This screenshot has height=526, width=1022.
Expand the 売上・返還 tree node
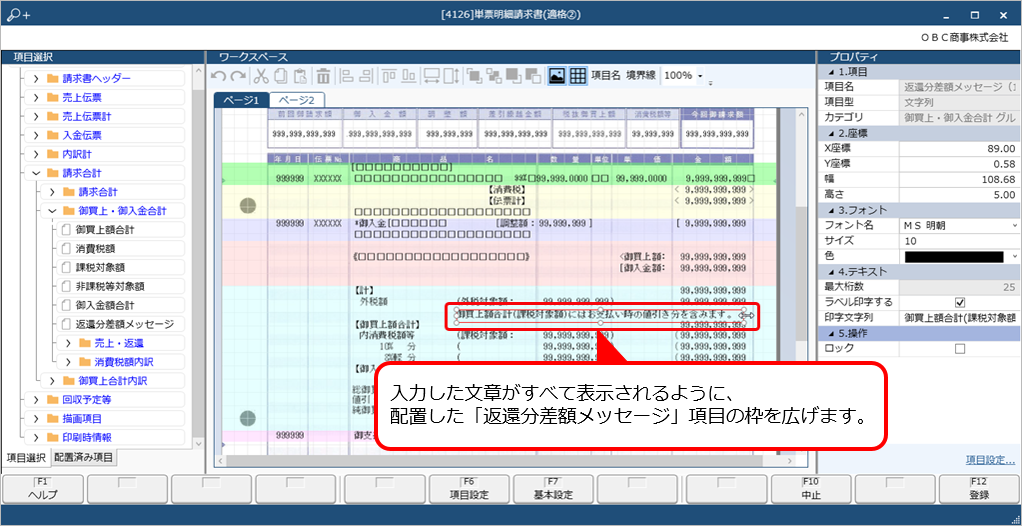click(x=67, y=343)
